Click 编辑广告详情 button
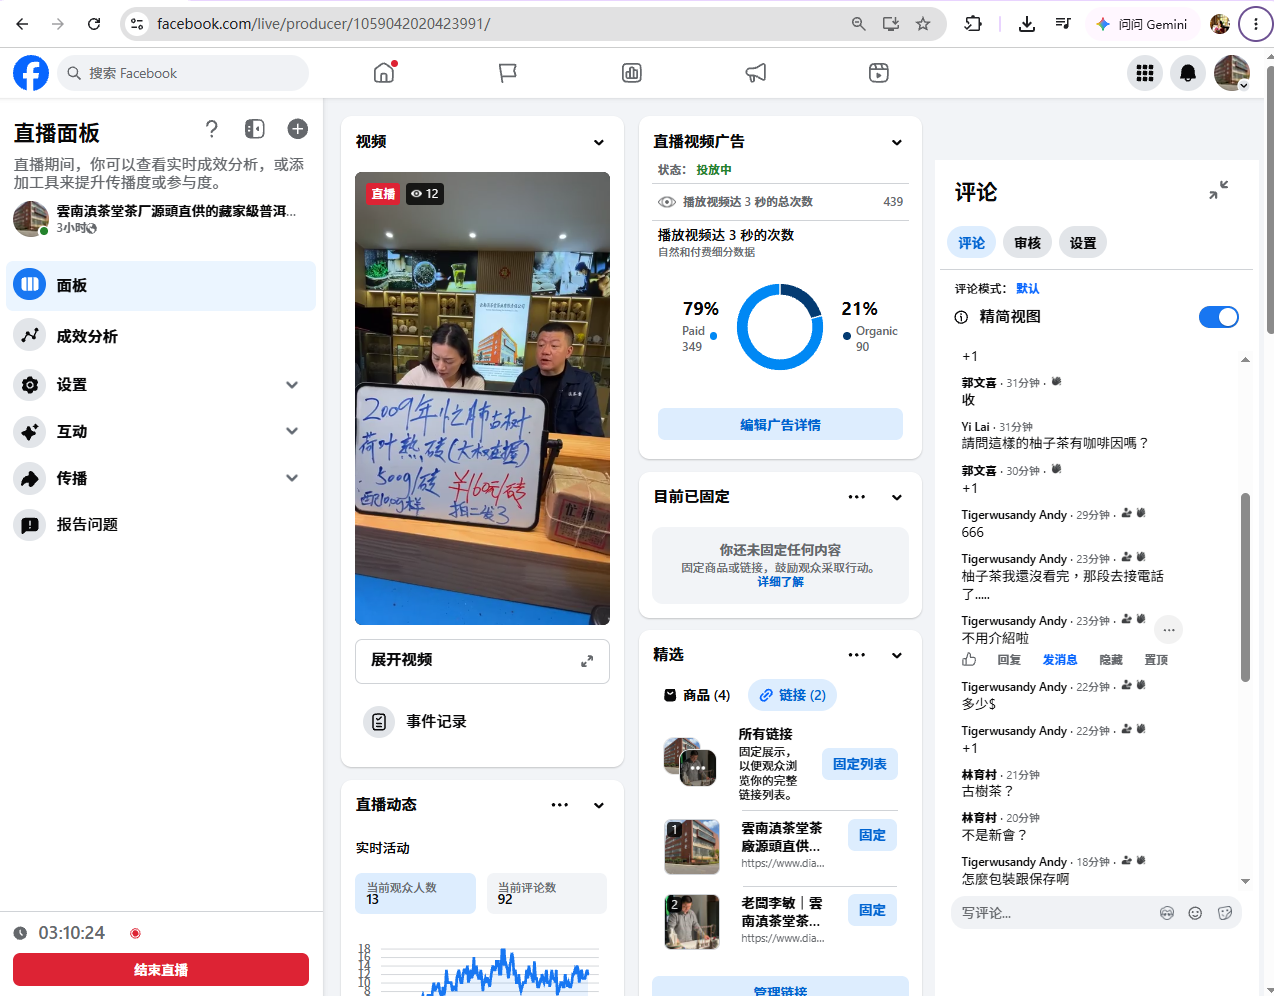Viewport: 1274px width, 996px height. [780, 424]
